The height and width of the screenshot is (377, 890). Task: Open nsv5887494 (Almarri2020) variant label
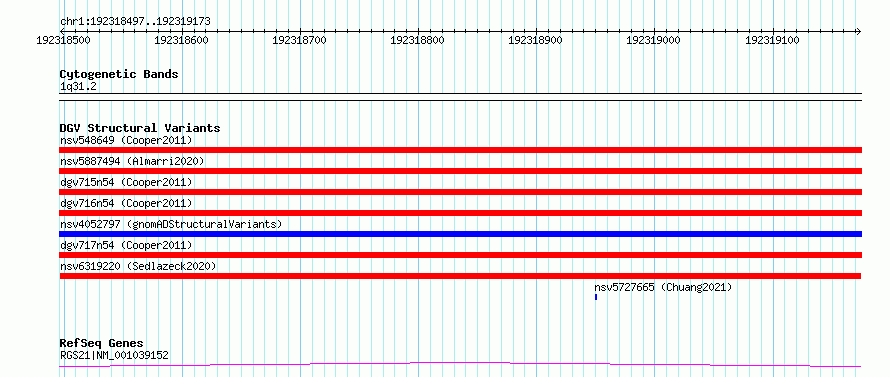(x=132, y=161)
